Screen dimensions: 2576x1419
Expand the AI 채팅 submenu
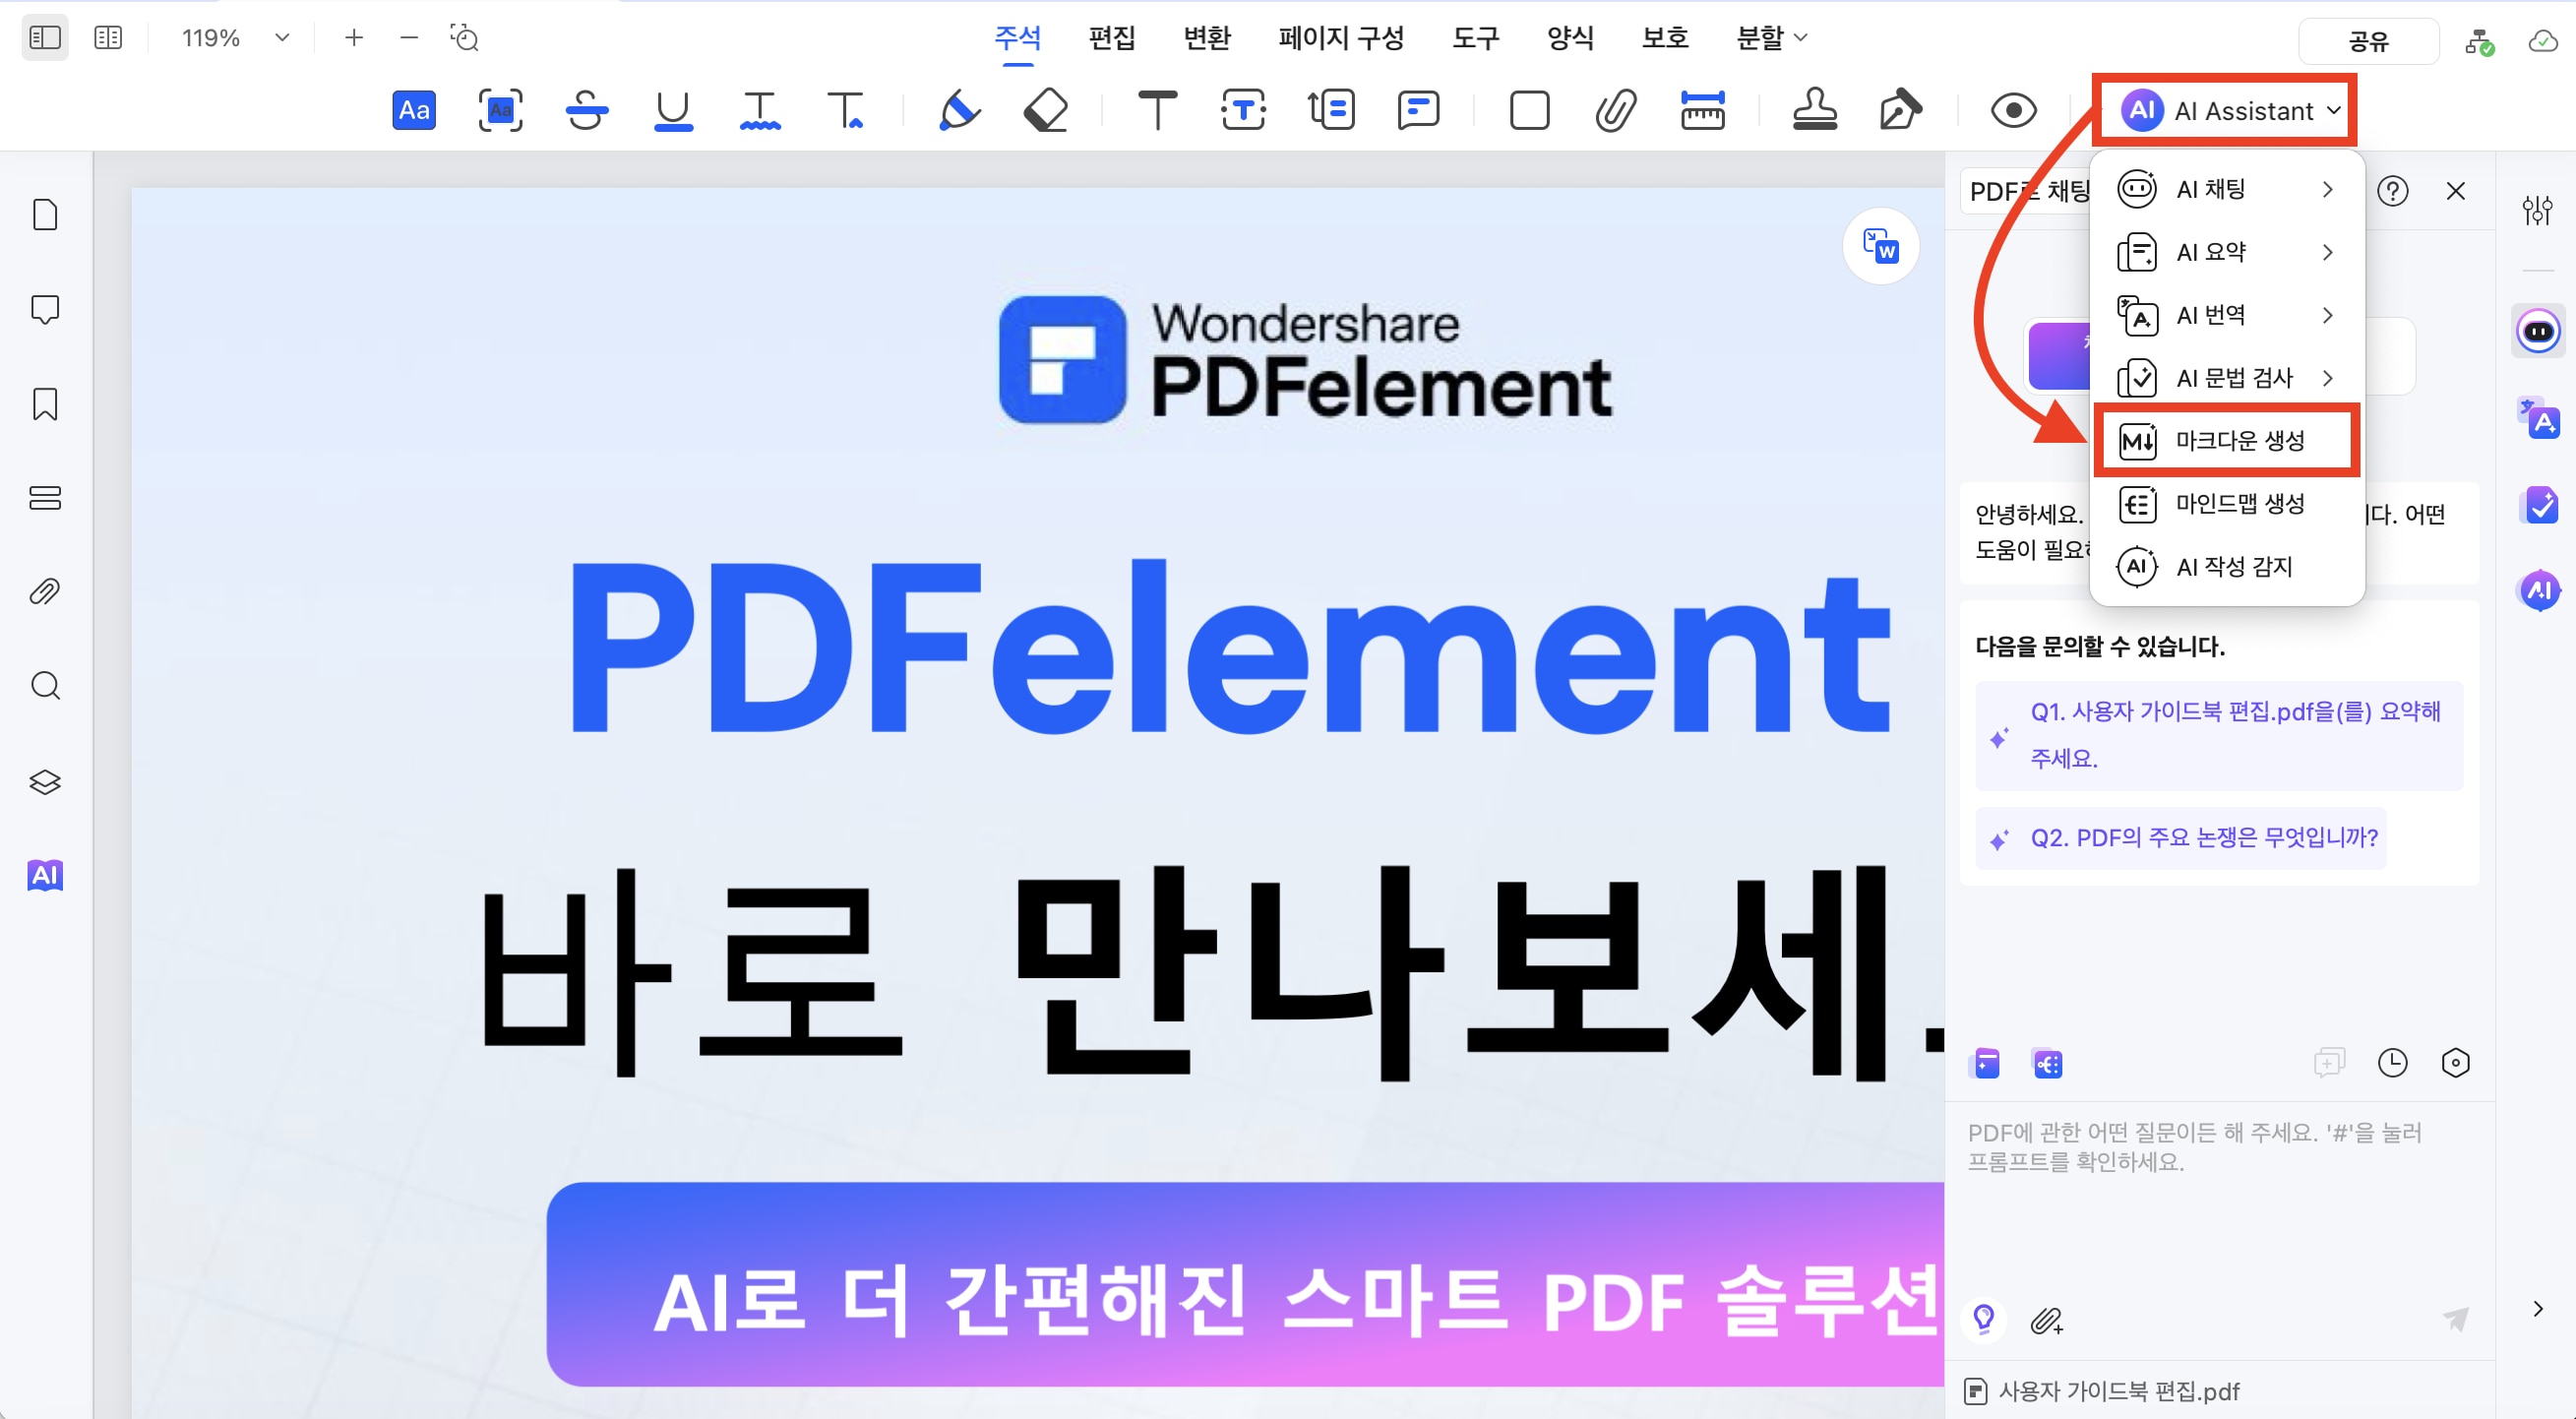[2227, 189]
